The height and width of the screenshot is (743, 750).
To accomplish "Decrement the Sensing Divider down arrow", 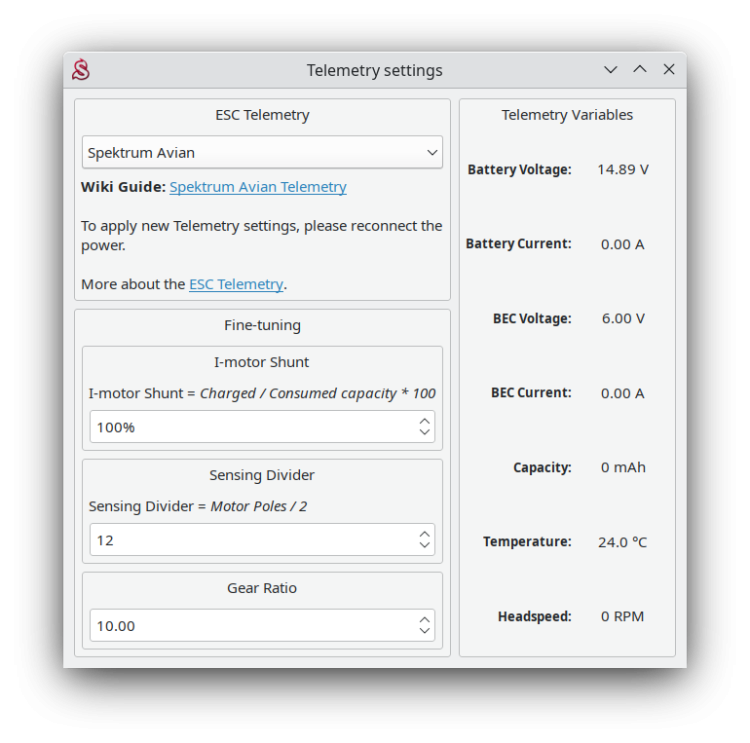I will (425, 546).
